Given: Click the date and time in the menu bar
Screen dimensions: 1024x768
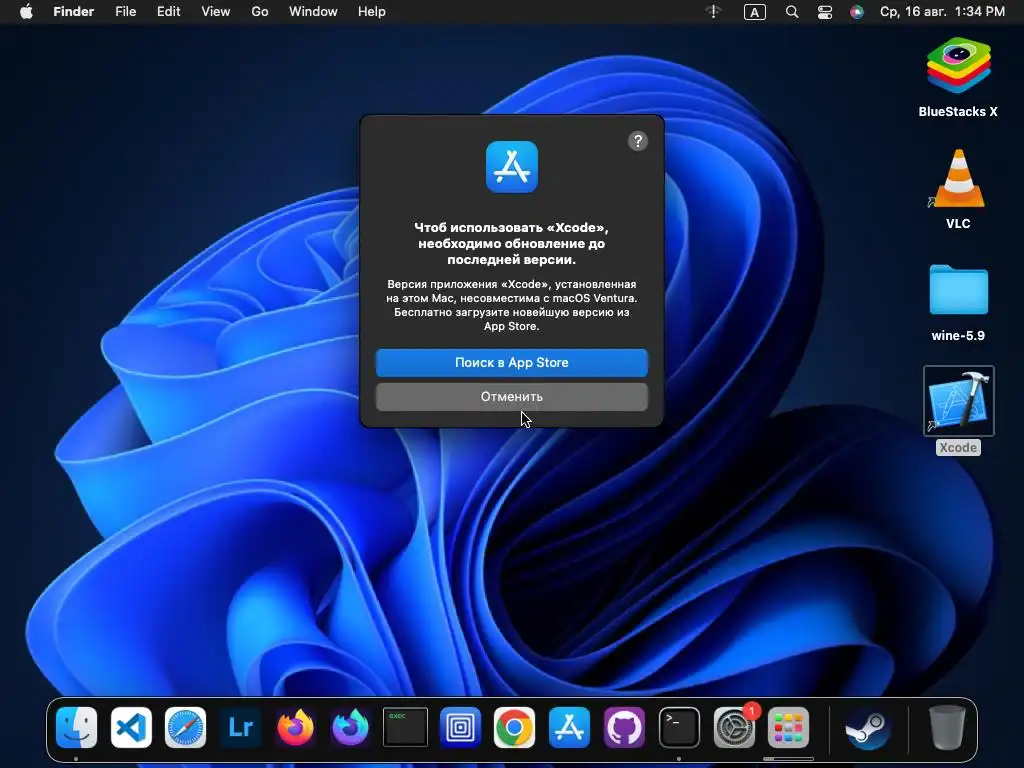Looking at the screenshot, I should point(942,12).
